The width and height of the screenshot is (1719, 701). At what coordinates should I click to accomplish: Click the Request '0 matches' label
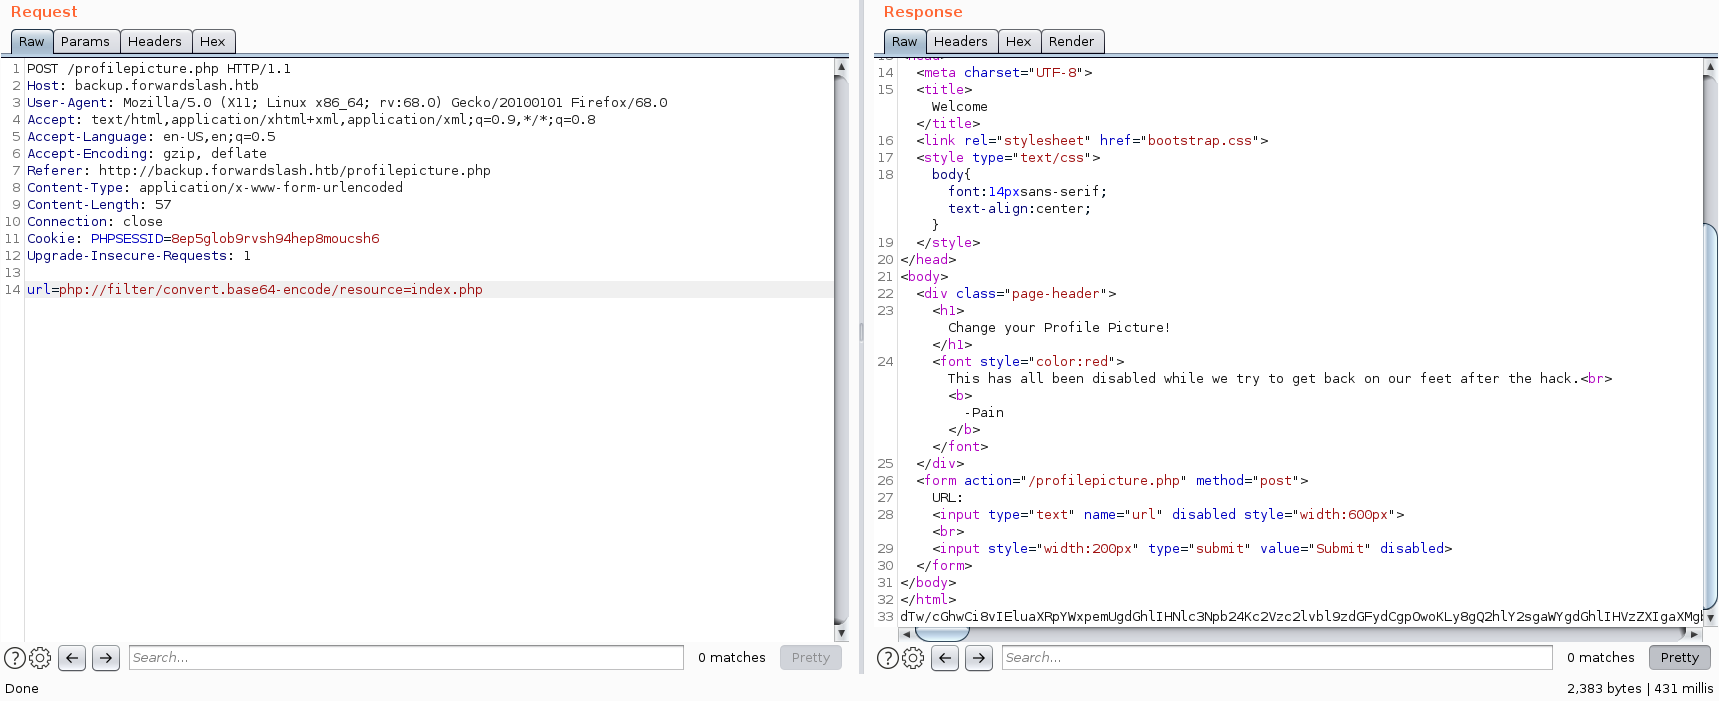[x=732, y=658]
